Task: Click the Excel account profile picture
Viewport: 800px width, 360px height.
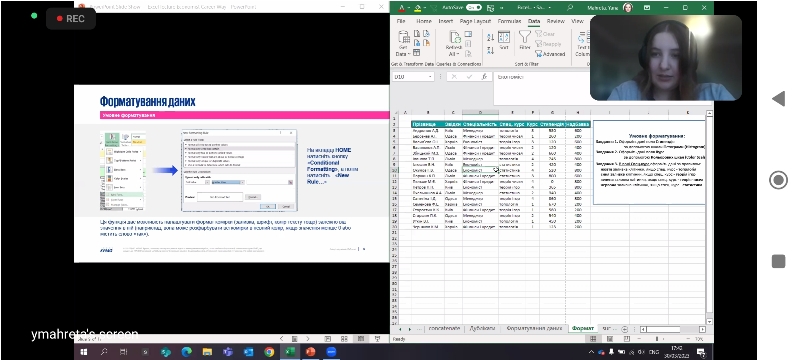Action: (x=628, y=8)
